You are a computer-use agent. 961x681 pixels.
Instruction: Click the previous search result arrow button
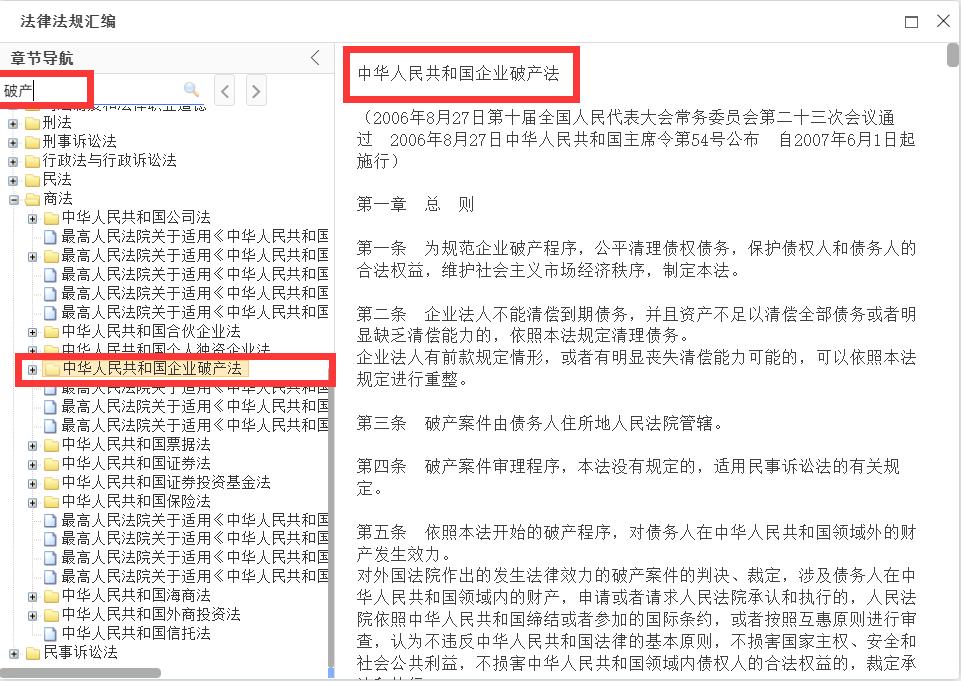coord(224,89)
